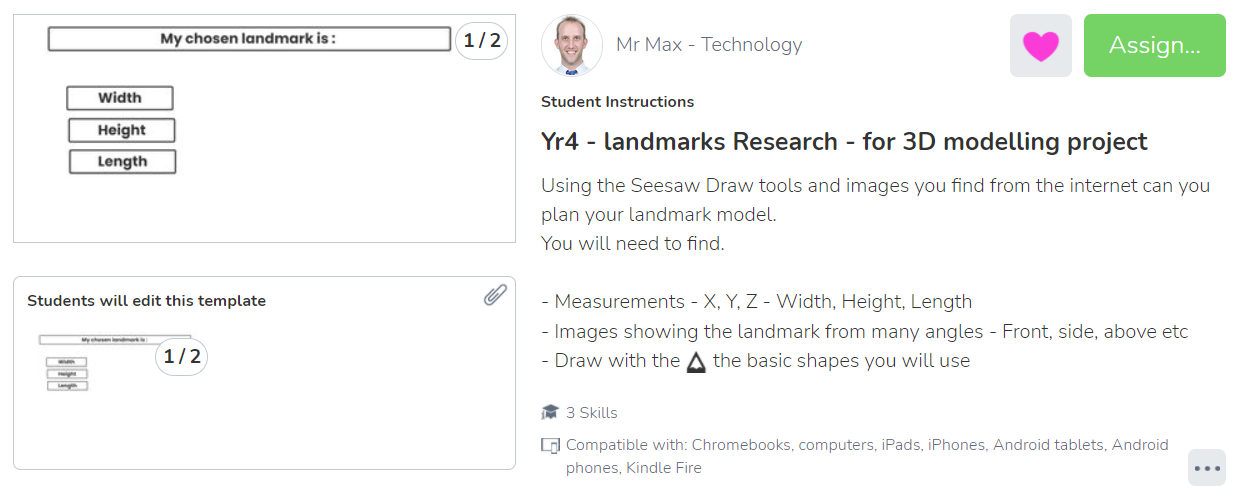Click the paperclip attachment icon
Image resolution: width=1235 pixels, height=503 pixels.
(x=495, y=294)
